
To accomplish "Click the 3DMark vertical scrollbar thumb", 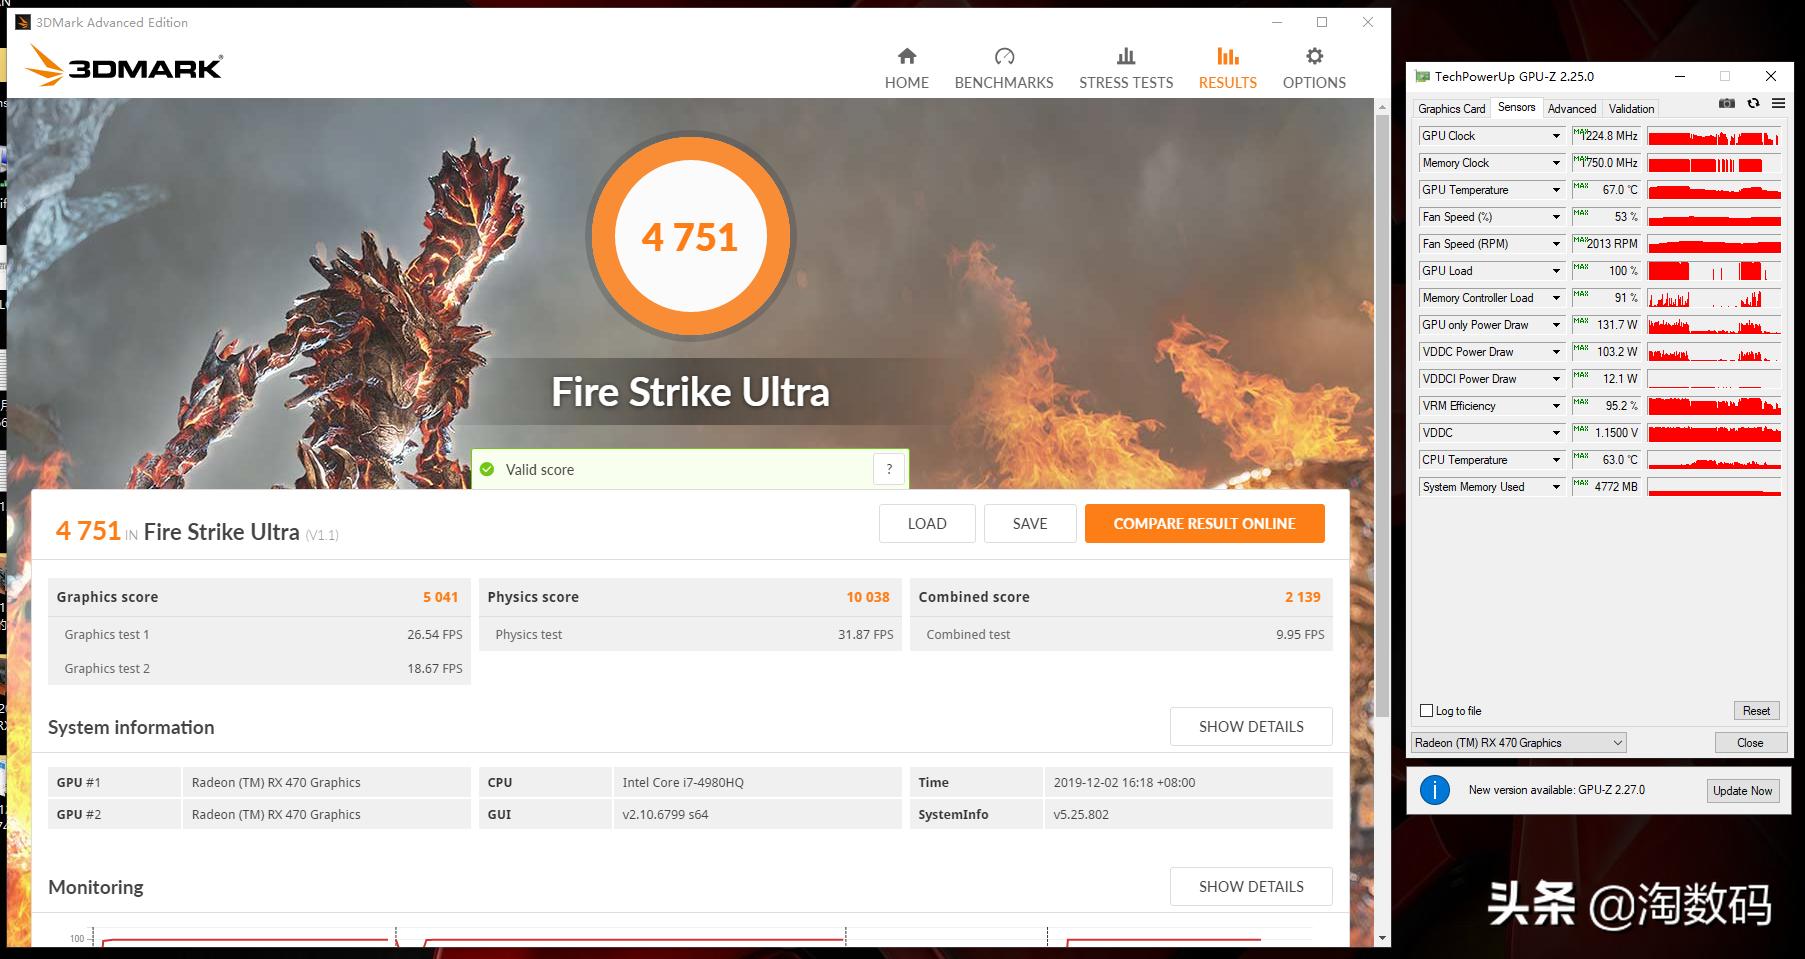I will pyautogui.click(x=1383, y=415).
